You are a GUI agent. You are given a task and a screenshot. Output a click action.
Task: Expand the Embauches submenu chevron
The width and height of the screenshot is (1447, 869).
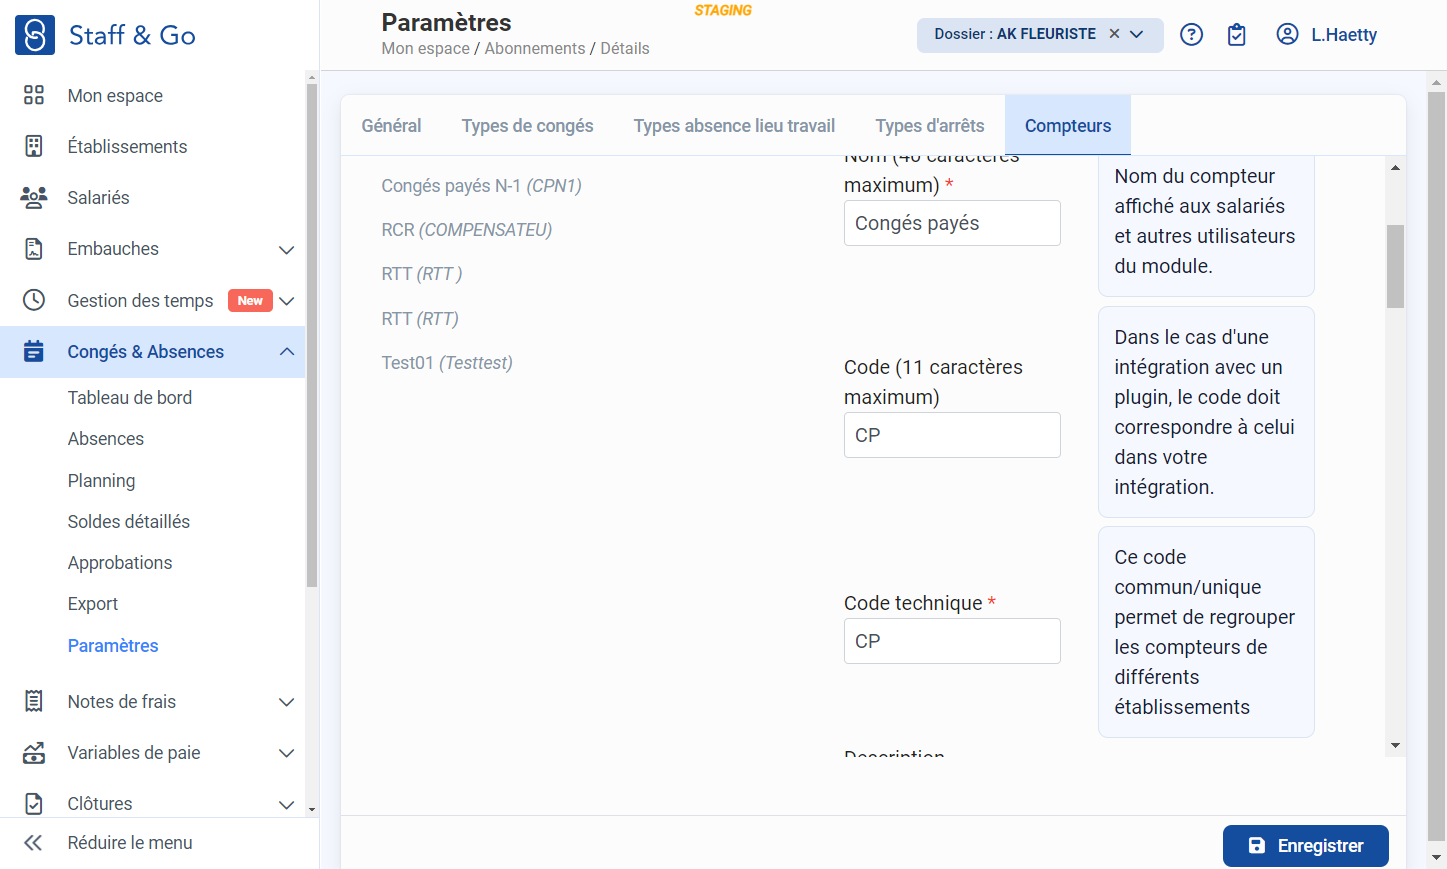coord(286,250)
